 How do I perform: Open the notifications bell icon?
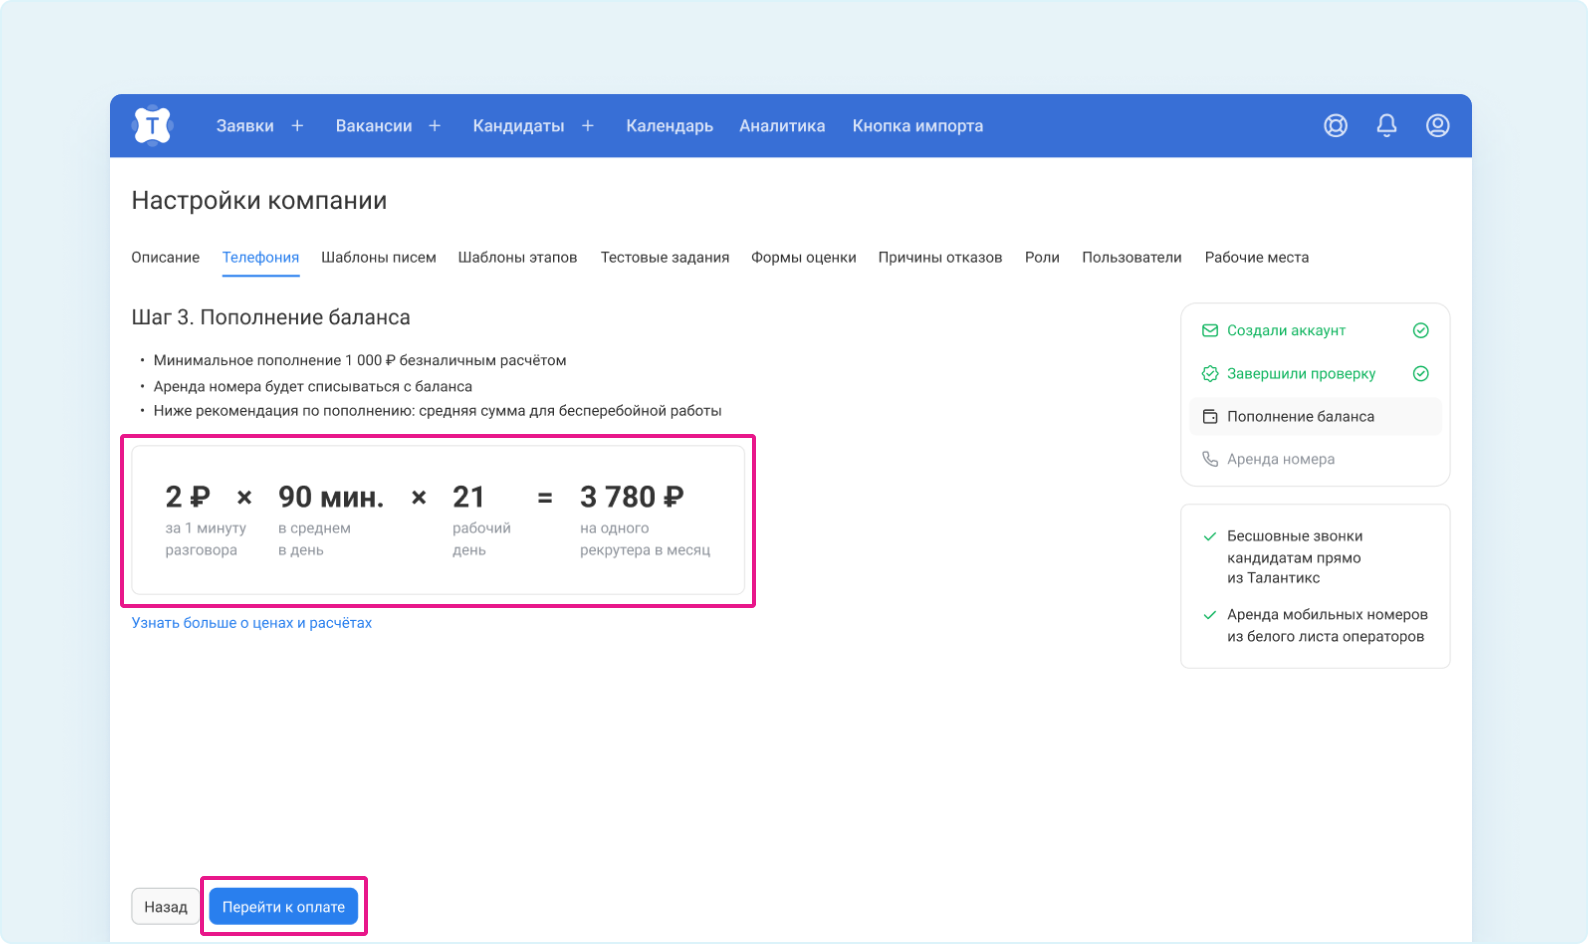(1387, 126)
